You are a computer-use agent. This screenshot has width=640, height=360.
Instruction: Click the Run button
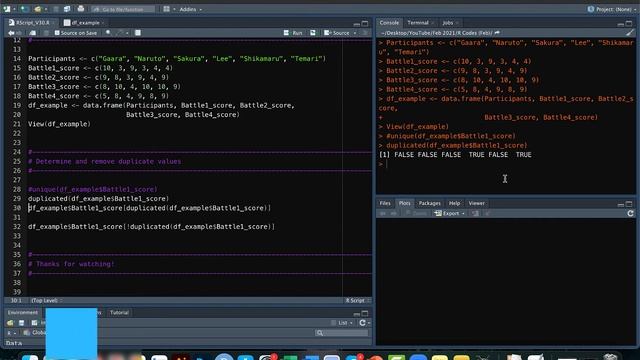(293, 33)
